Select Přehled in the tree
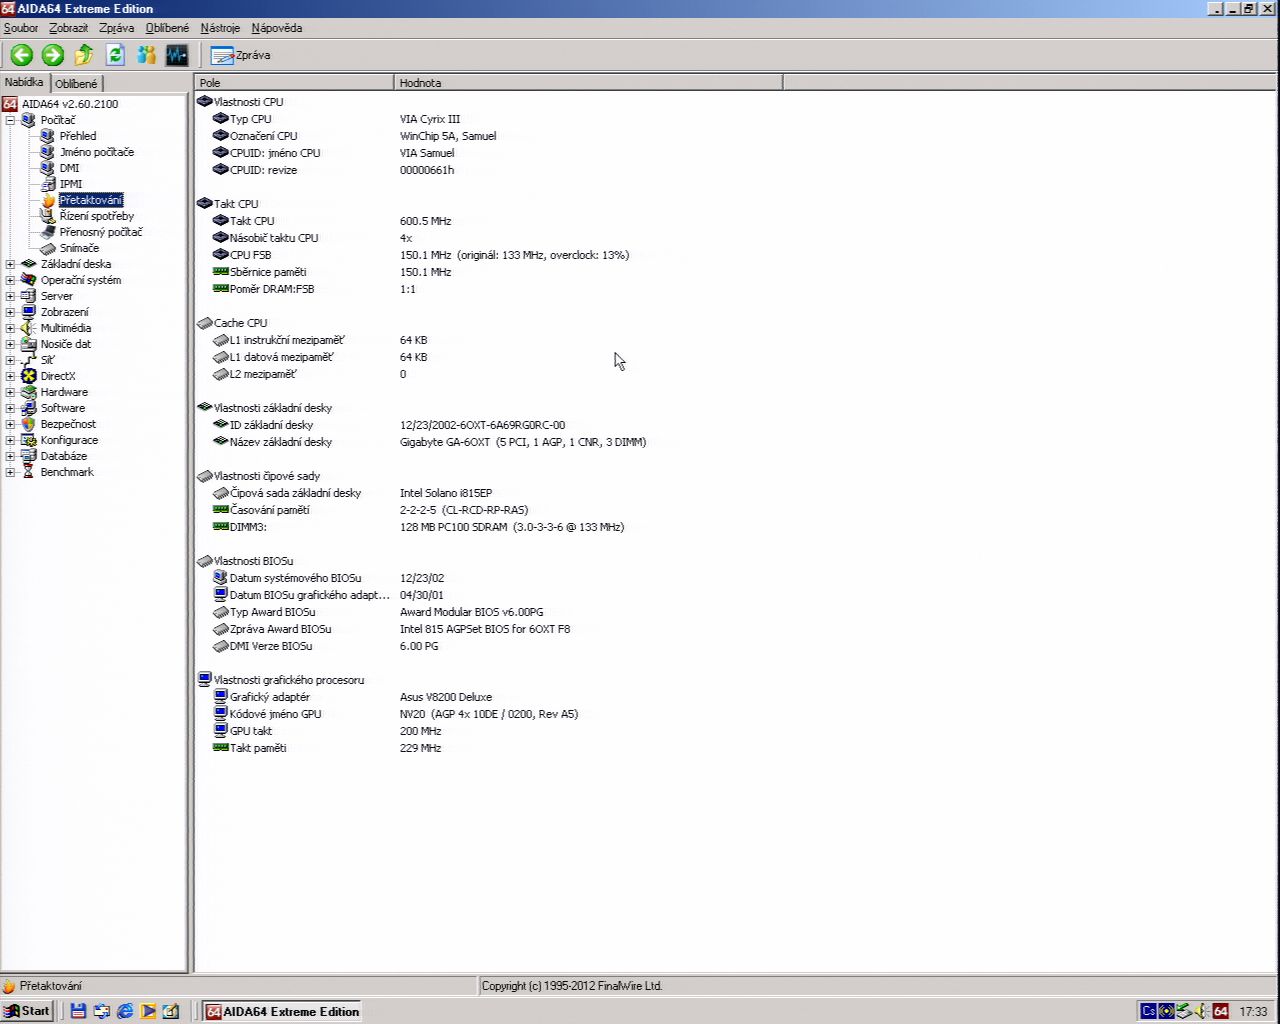This screenshot has width=1280, height=1024. 78,136
